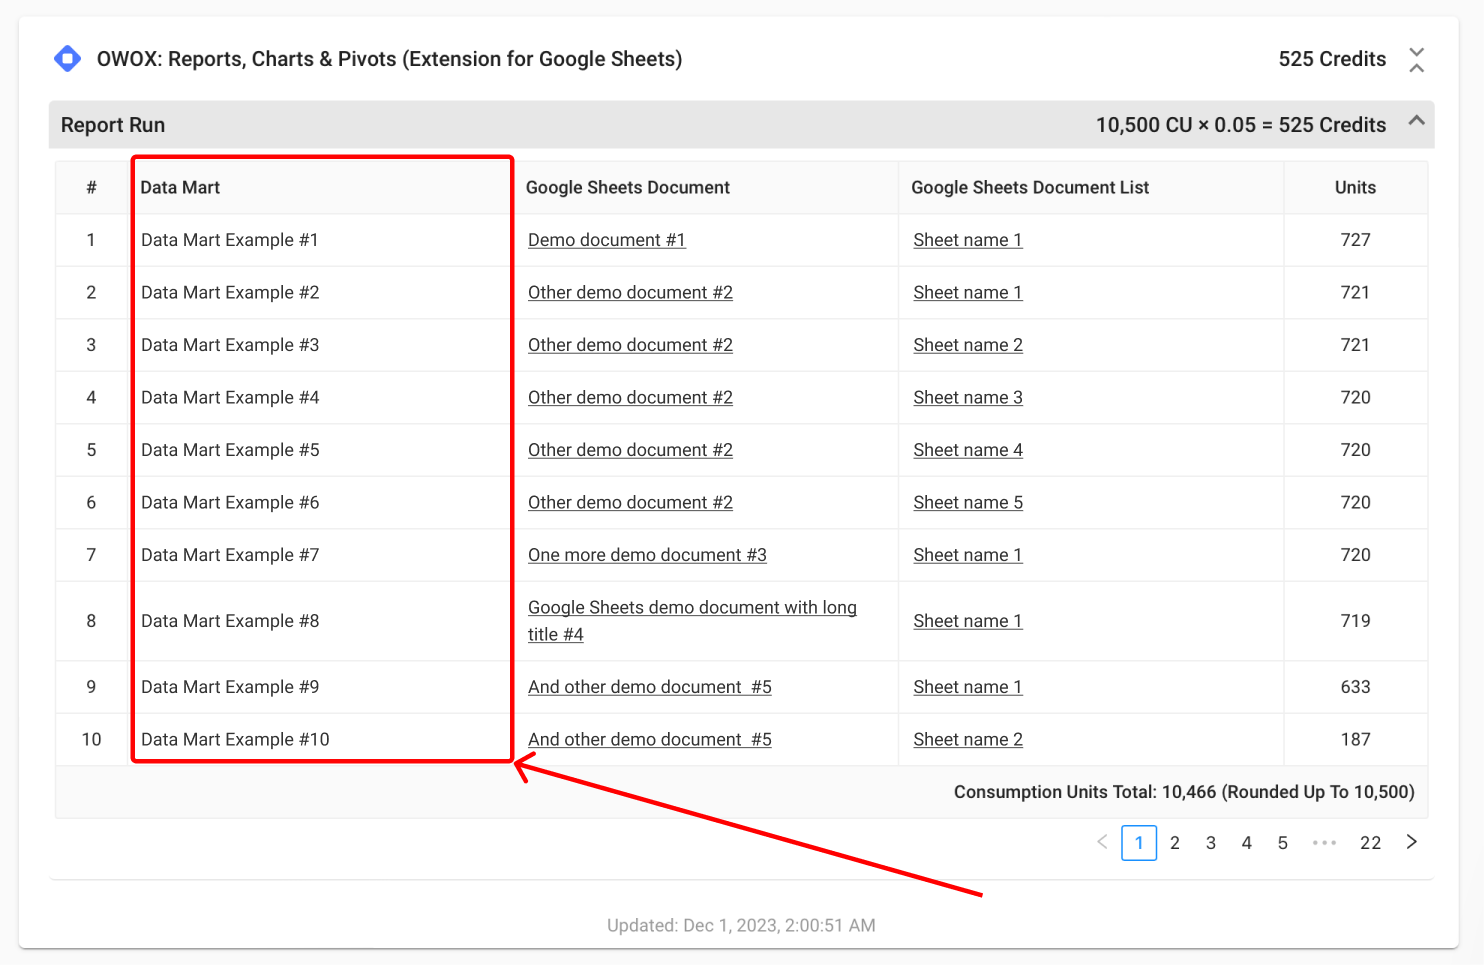Viewport: 1484px width, 965px height.
Task: Open And other demo document #5 in row 10
Action: [650, 739]
